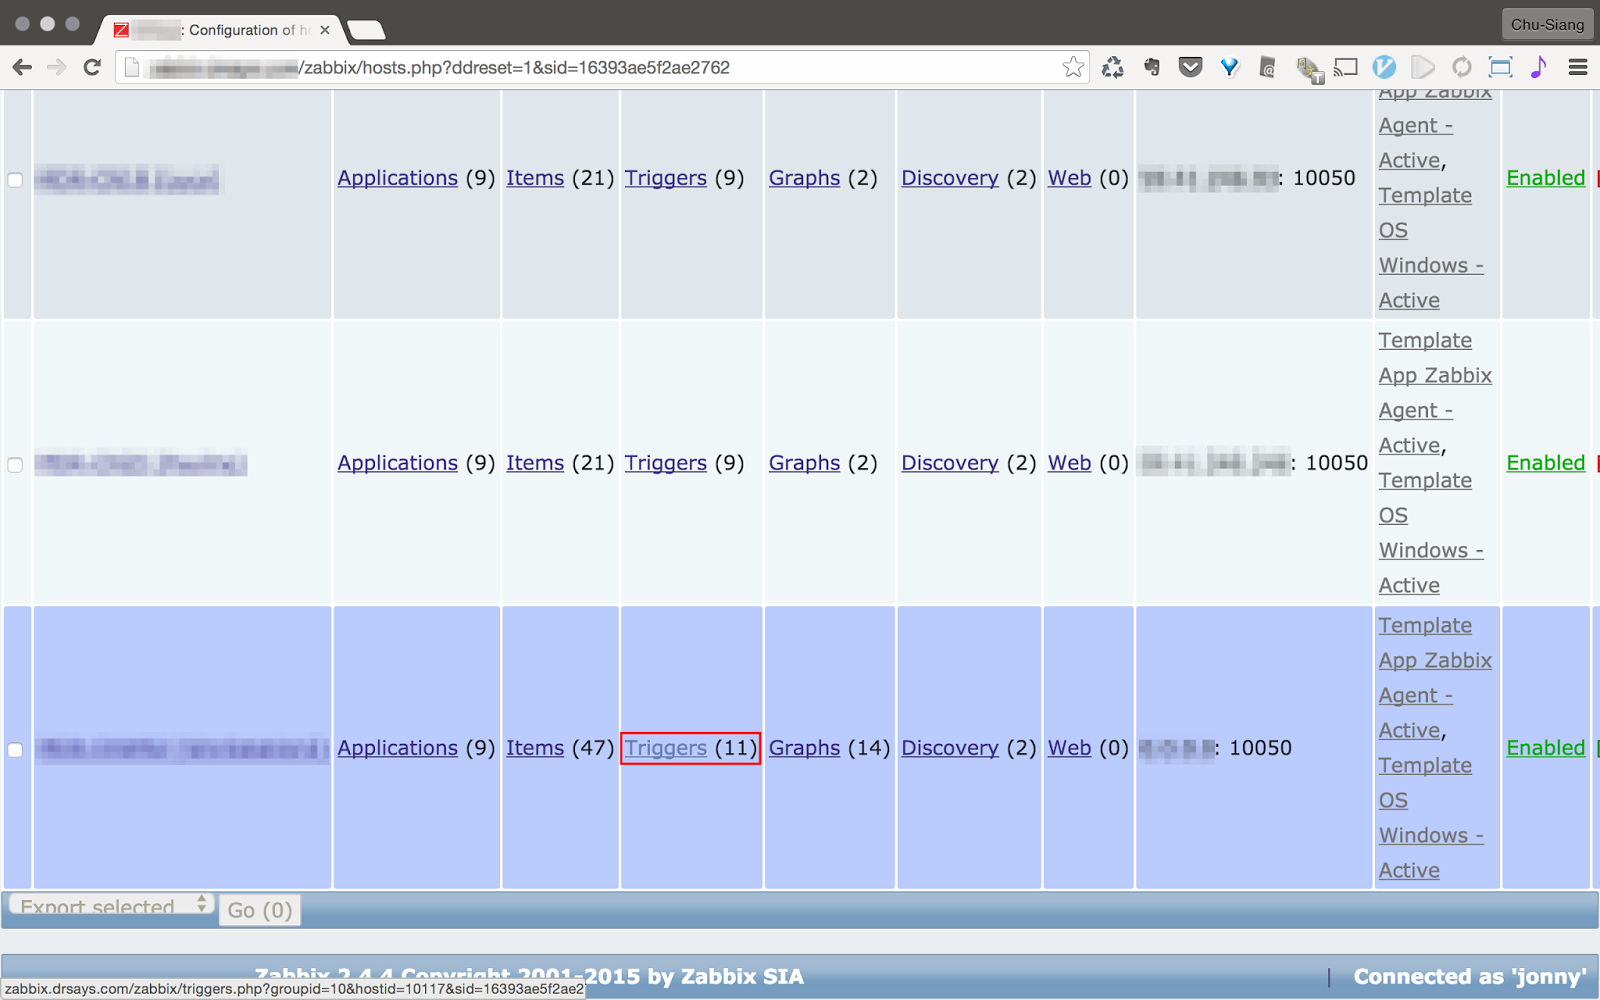
Task: Open Web link in the Triggers (11) row
Action: coord(1069,748)
